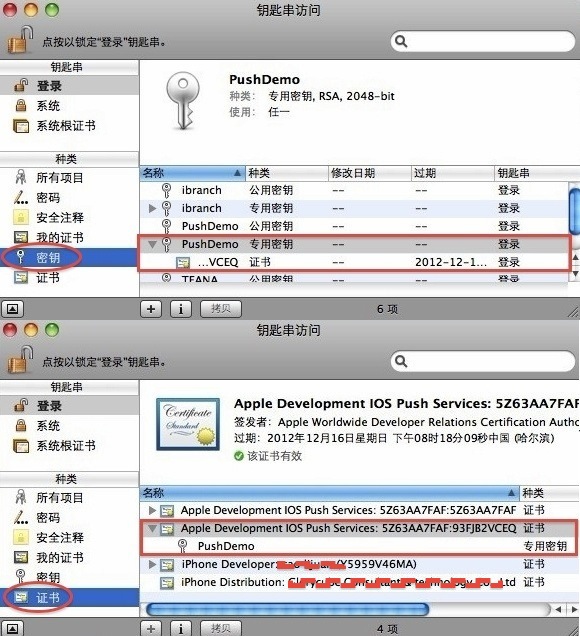This screenshot has width=580, height=636.
Task: Select 密码 category in upper window
Action: click(x=69, y=198)
